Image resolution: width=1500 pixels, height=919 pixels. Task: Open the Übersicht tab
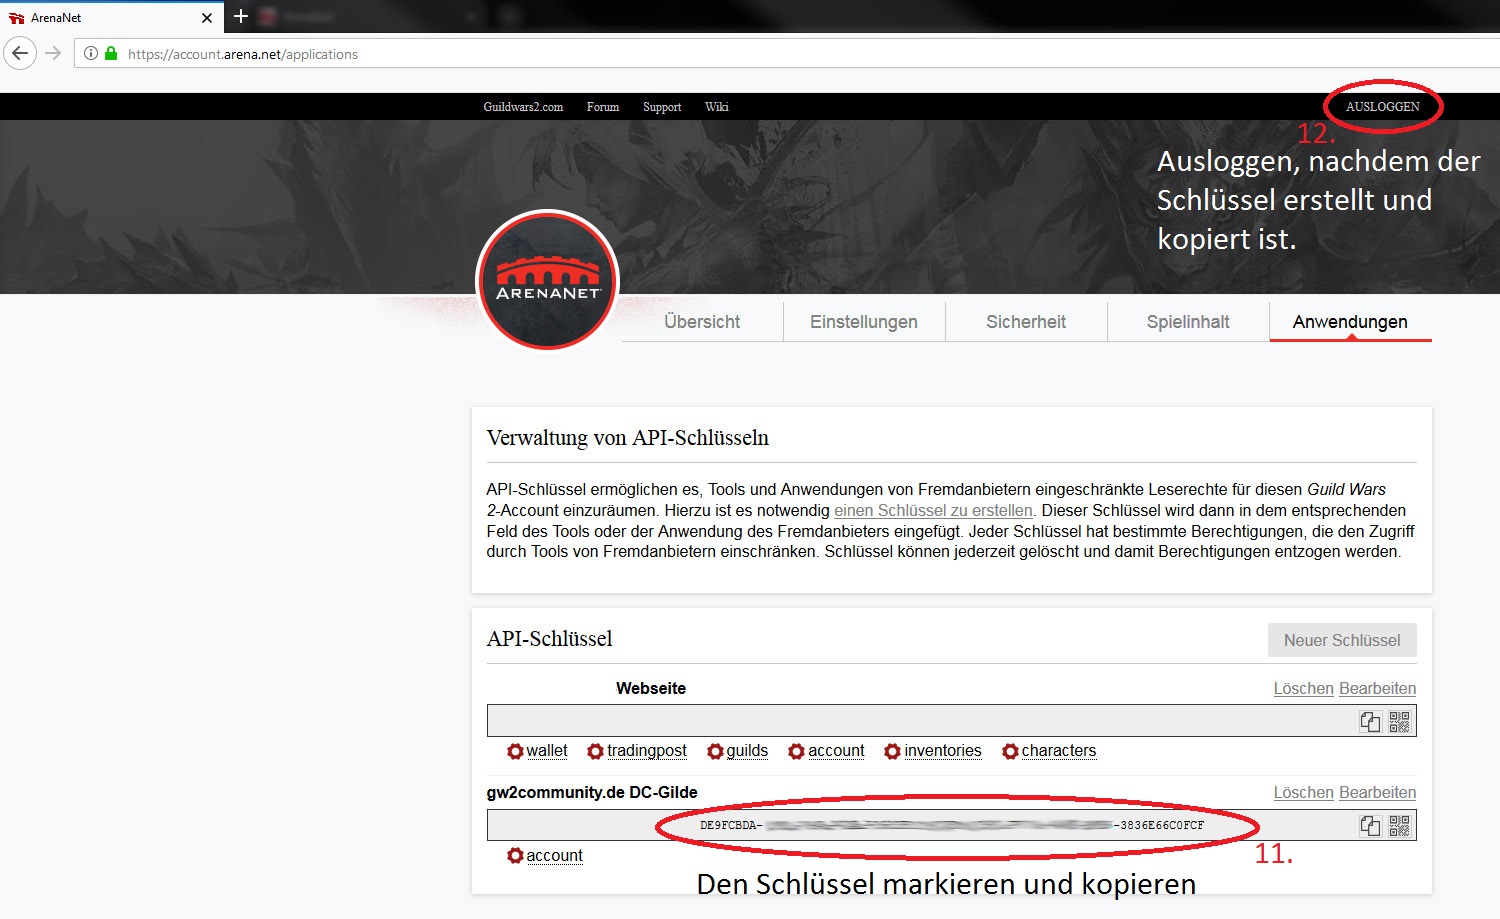click(x=702, y=322)
